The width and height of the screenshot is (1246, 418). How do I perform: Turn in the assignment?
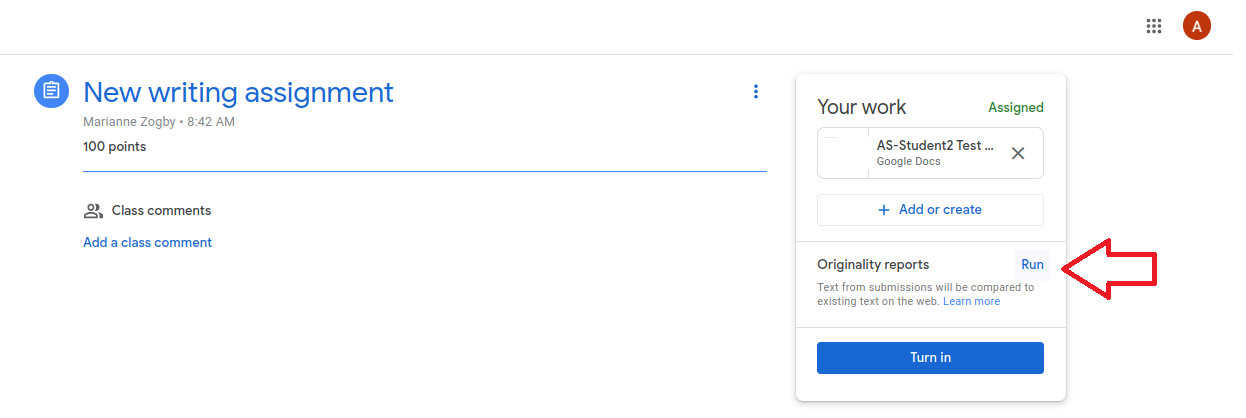click(x=930, y=358)
